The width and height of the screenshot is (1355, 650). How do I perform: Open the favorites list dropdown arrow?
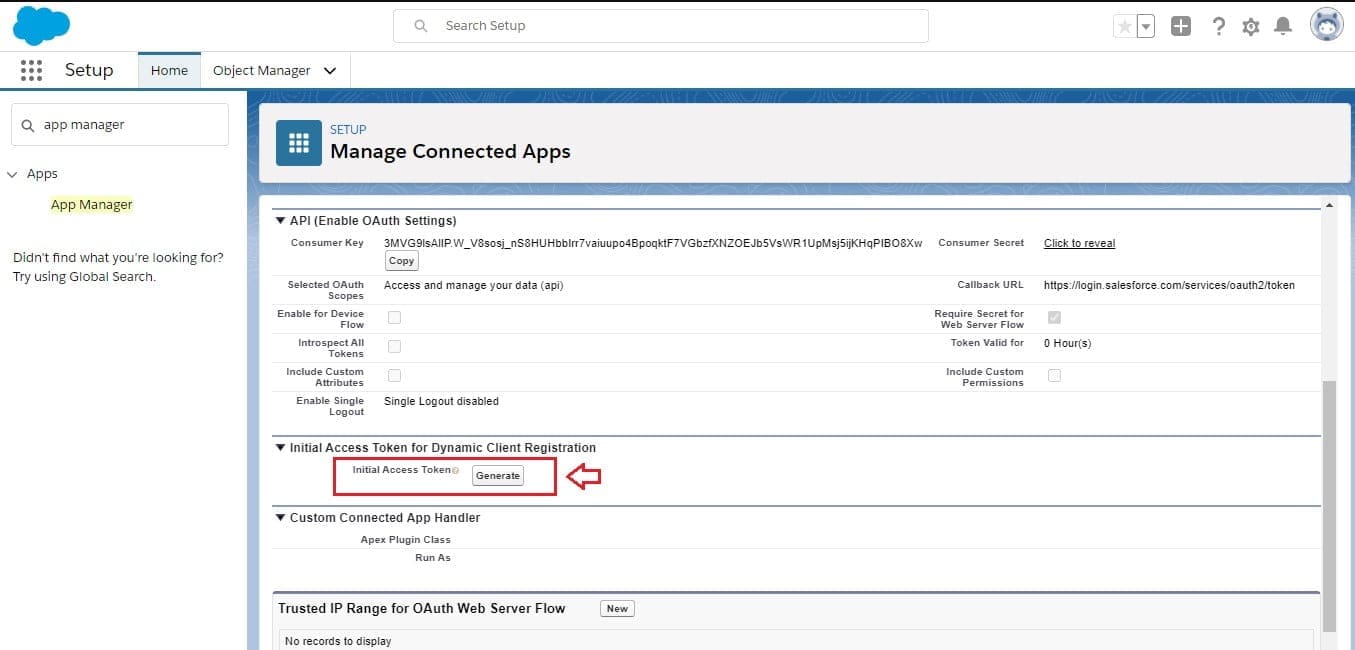tap(1146, 27)
